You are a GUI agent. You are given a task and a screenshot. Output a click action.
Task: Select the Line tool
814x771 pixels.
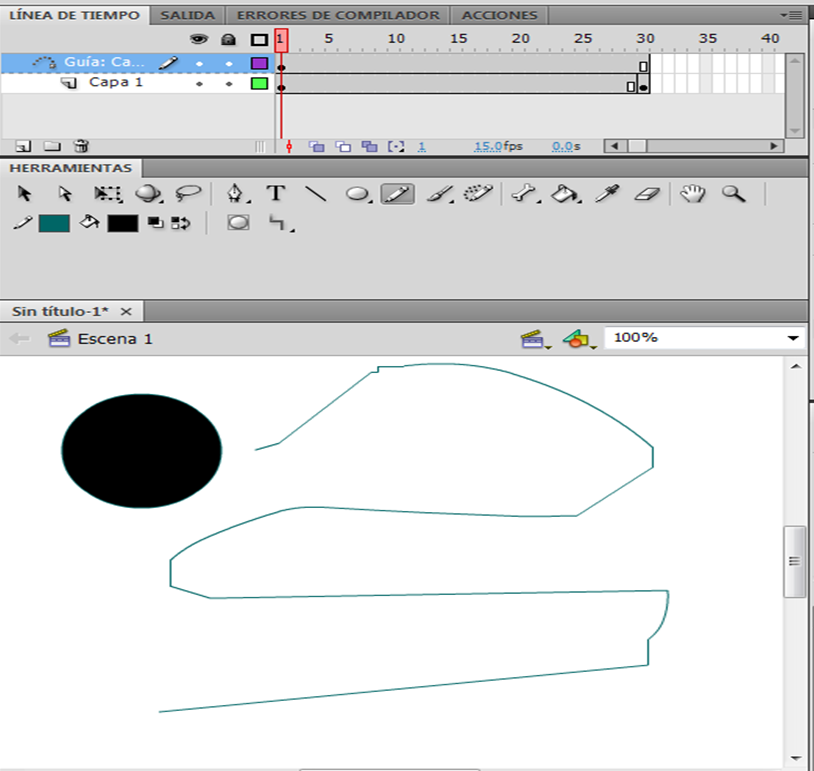(316, 194)
